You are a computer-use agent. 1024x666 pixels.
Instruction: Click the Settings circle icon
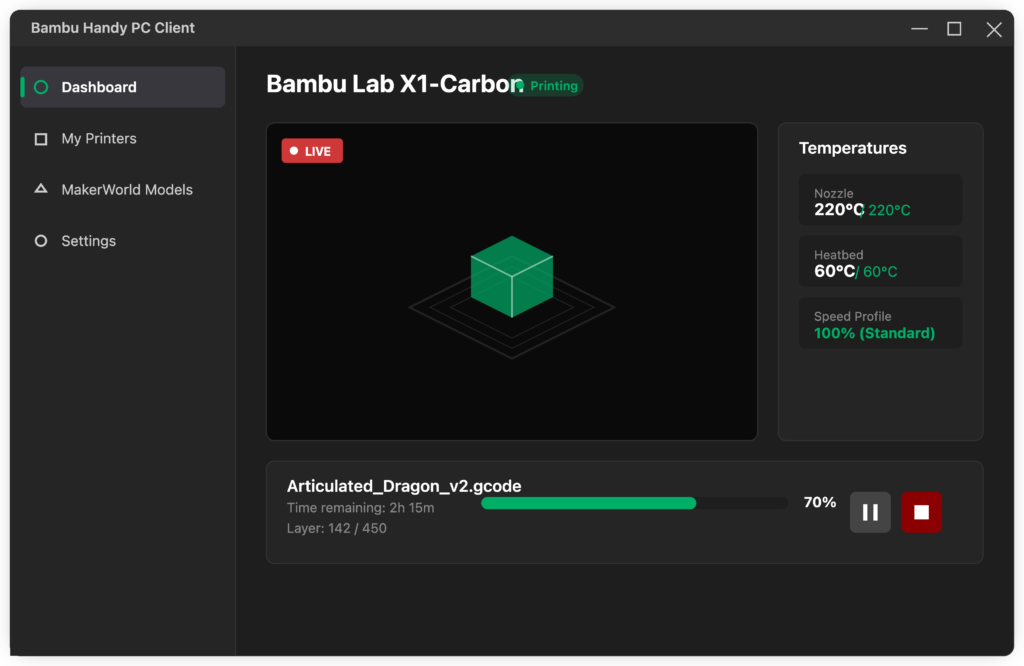(x=41, y=241)
